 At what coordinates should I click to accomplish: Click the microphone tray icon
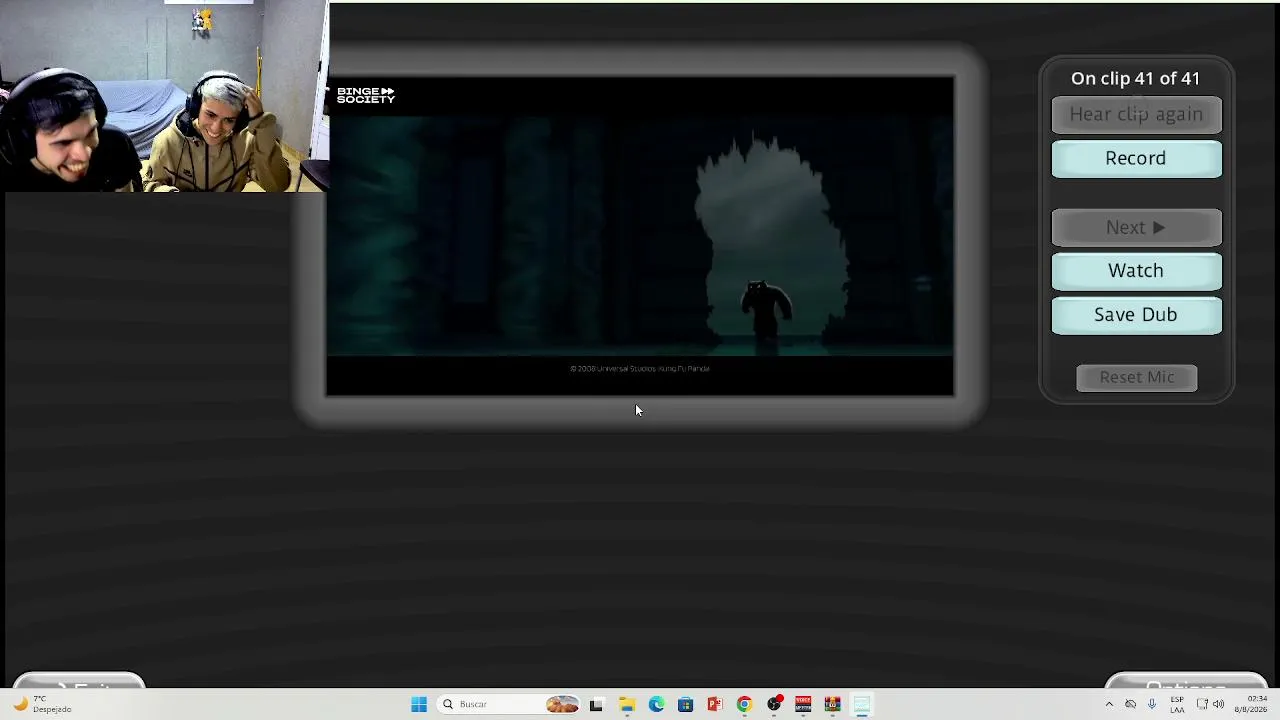[x=1152, y=705]
